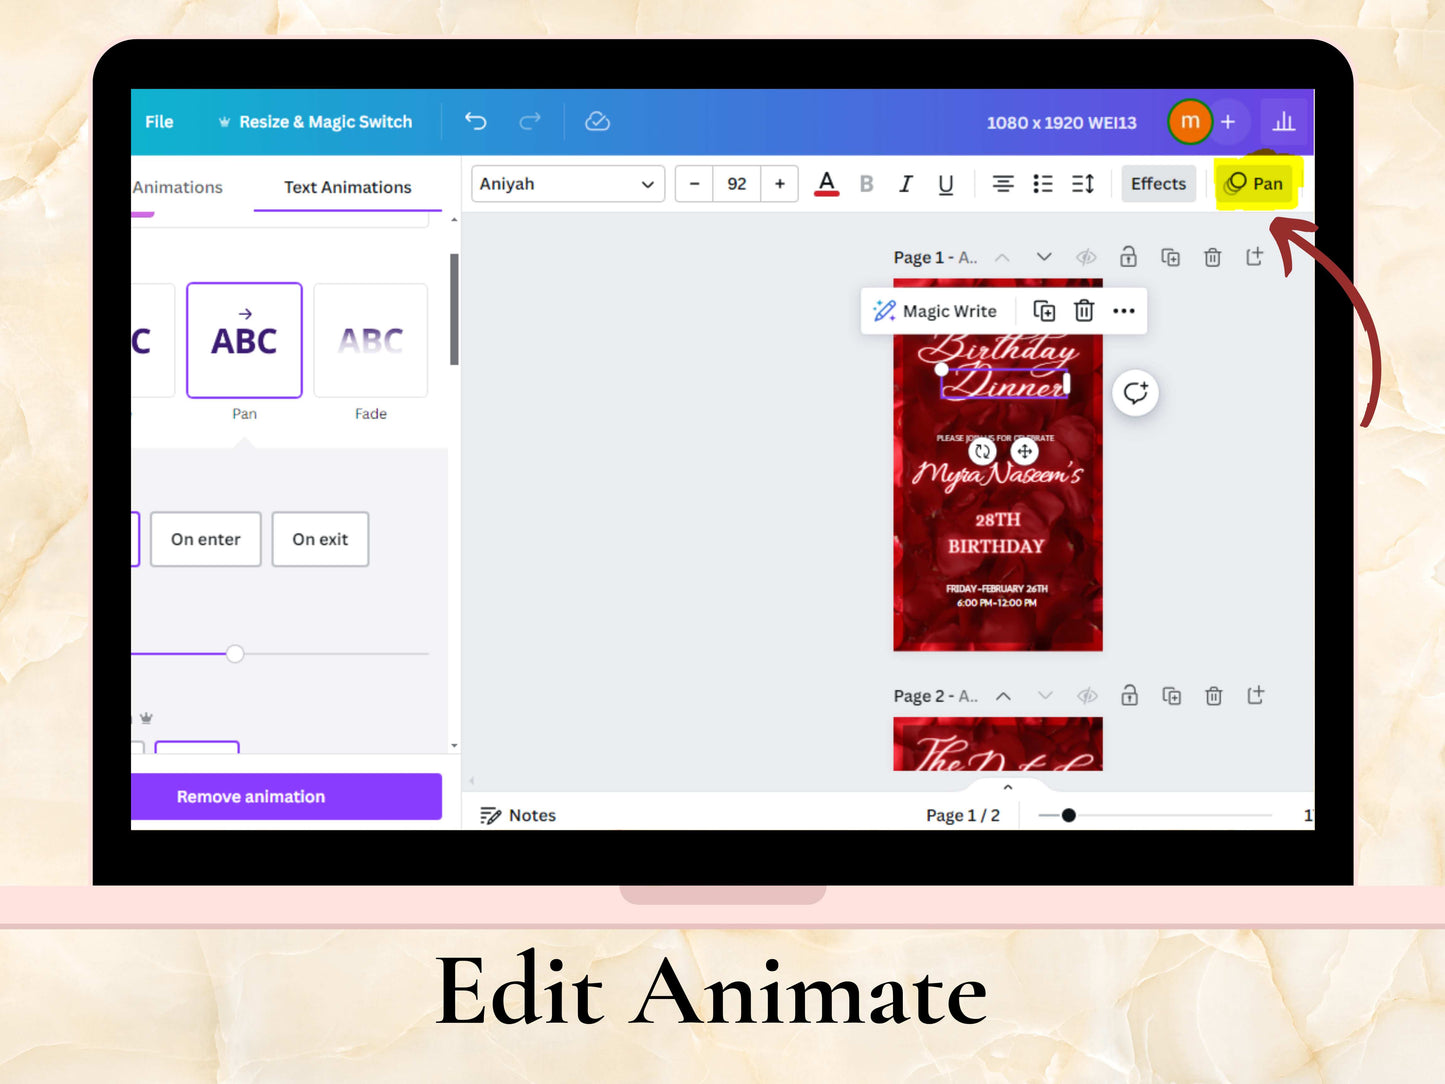
Task: Delete Page 2 using trash icon
Action: (x=1213, y=696)
